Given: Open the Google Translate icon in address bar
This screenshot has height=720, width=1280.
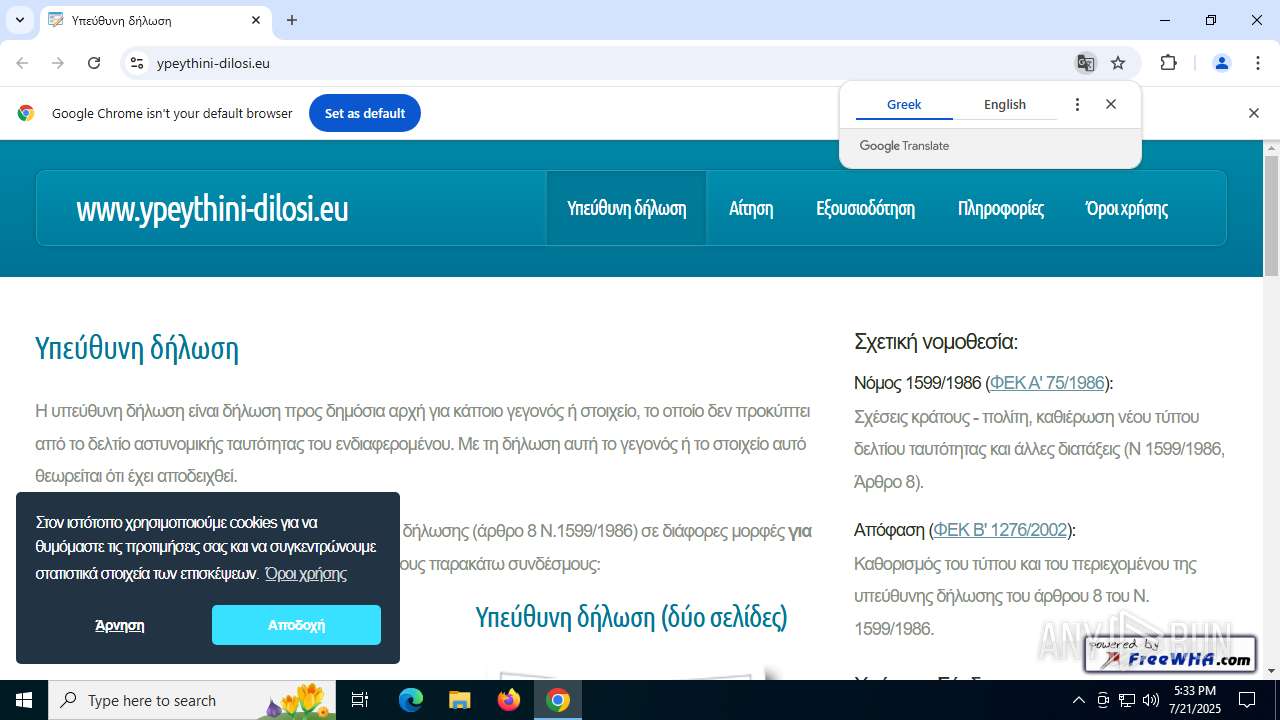Looking at the screenshot, I should (1085, 63).
